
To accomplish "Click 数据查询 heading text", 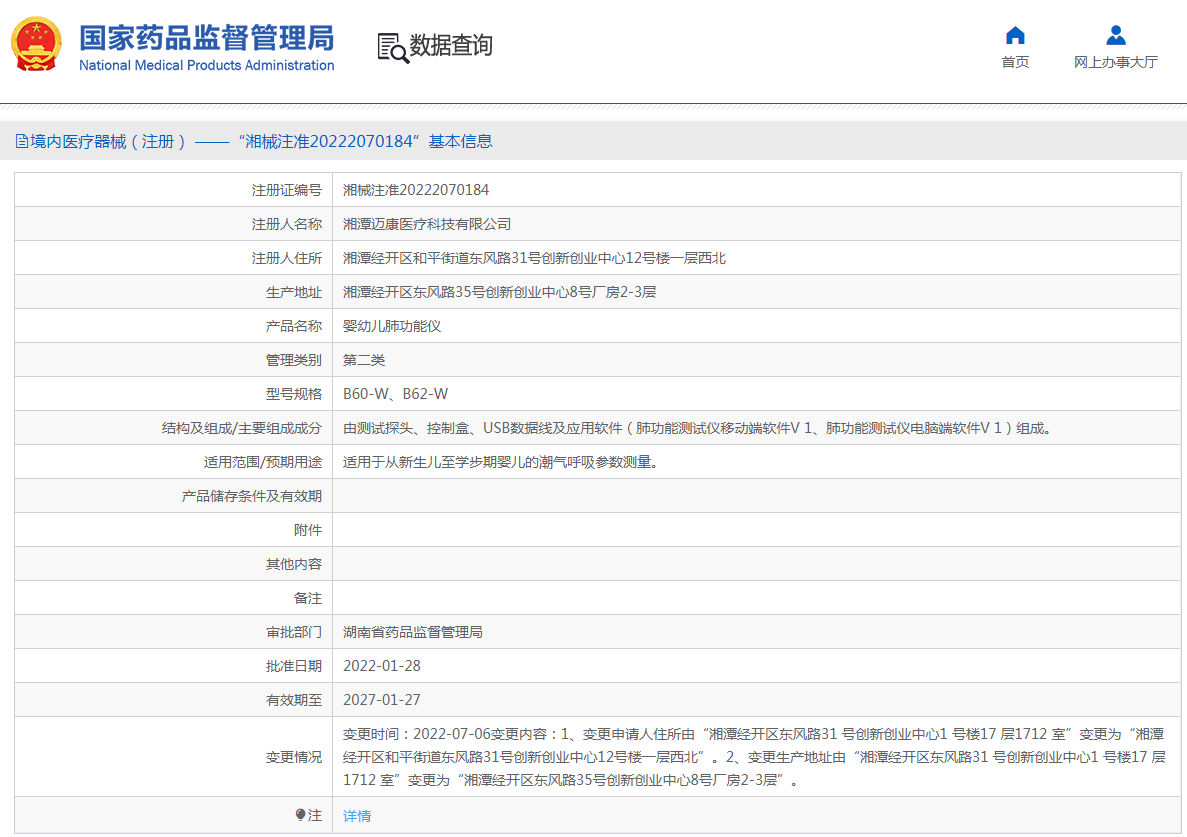I will click(451, 45).
